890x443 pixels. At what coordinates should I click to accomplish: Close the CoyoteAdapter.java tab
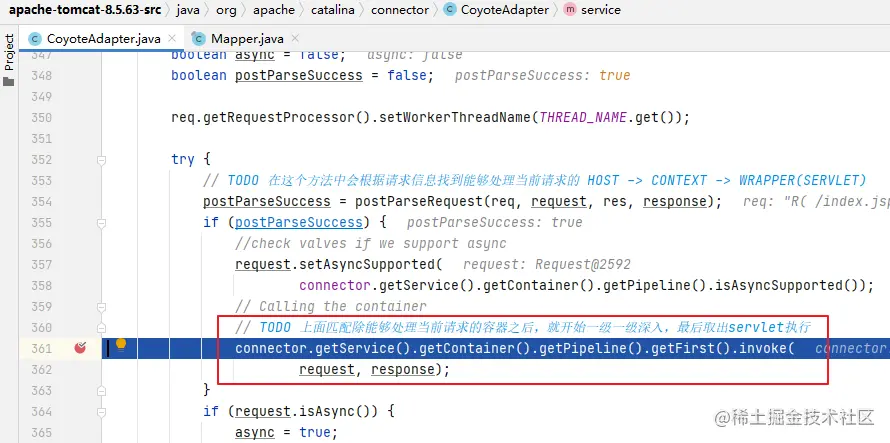click(172, 39)
